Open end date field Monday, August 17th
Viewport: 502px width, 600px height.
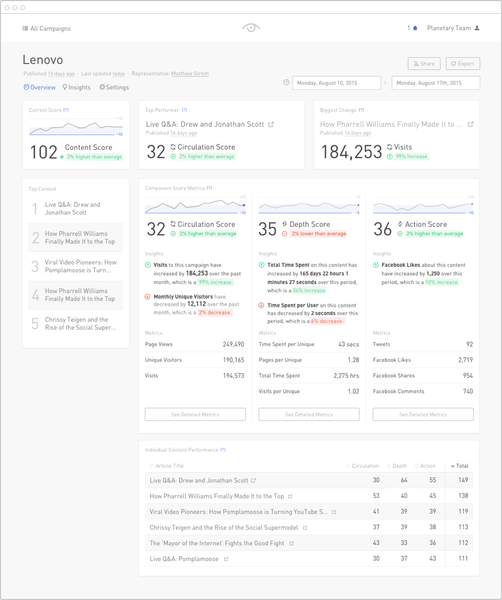coord(435,83)
